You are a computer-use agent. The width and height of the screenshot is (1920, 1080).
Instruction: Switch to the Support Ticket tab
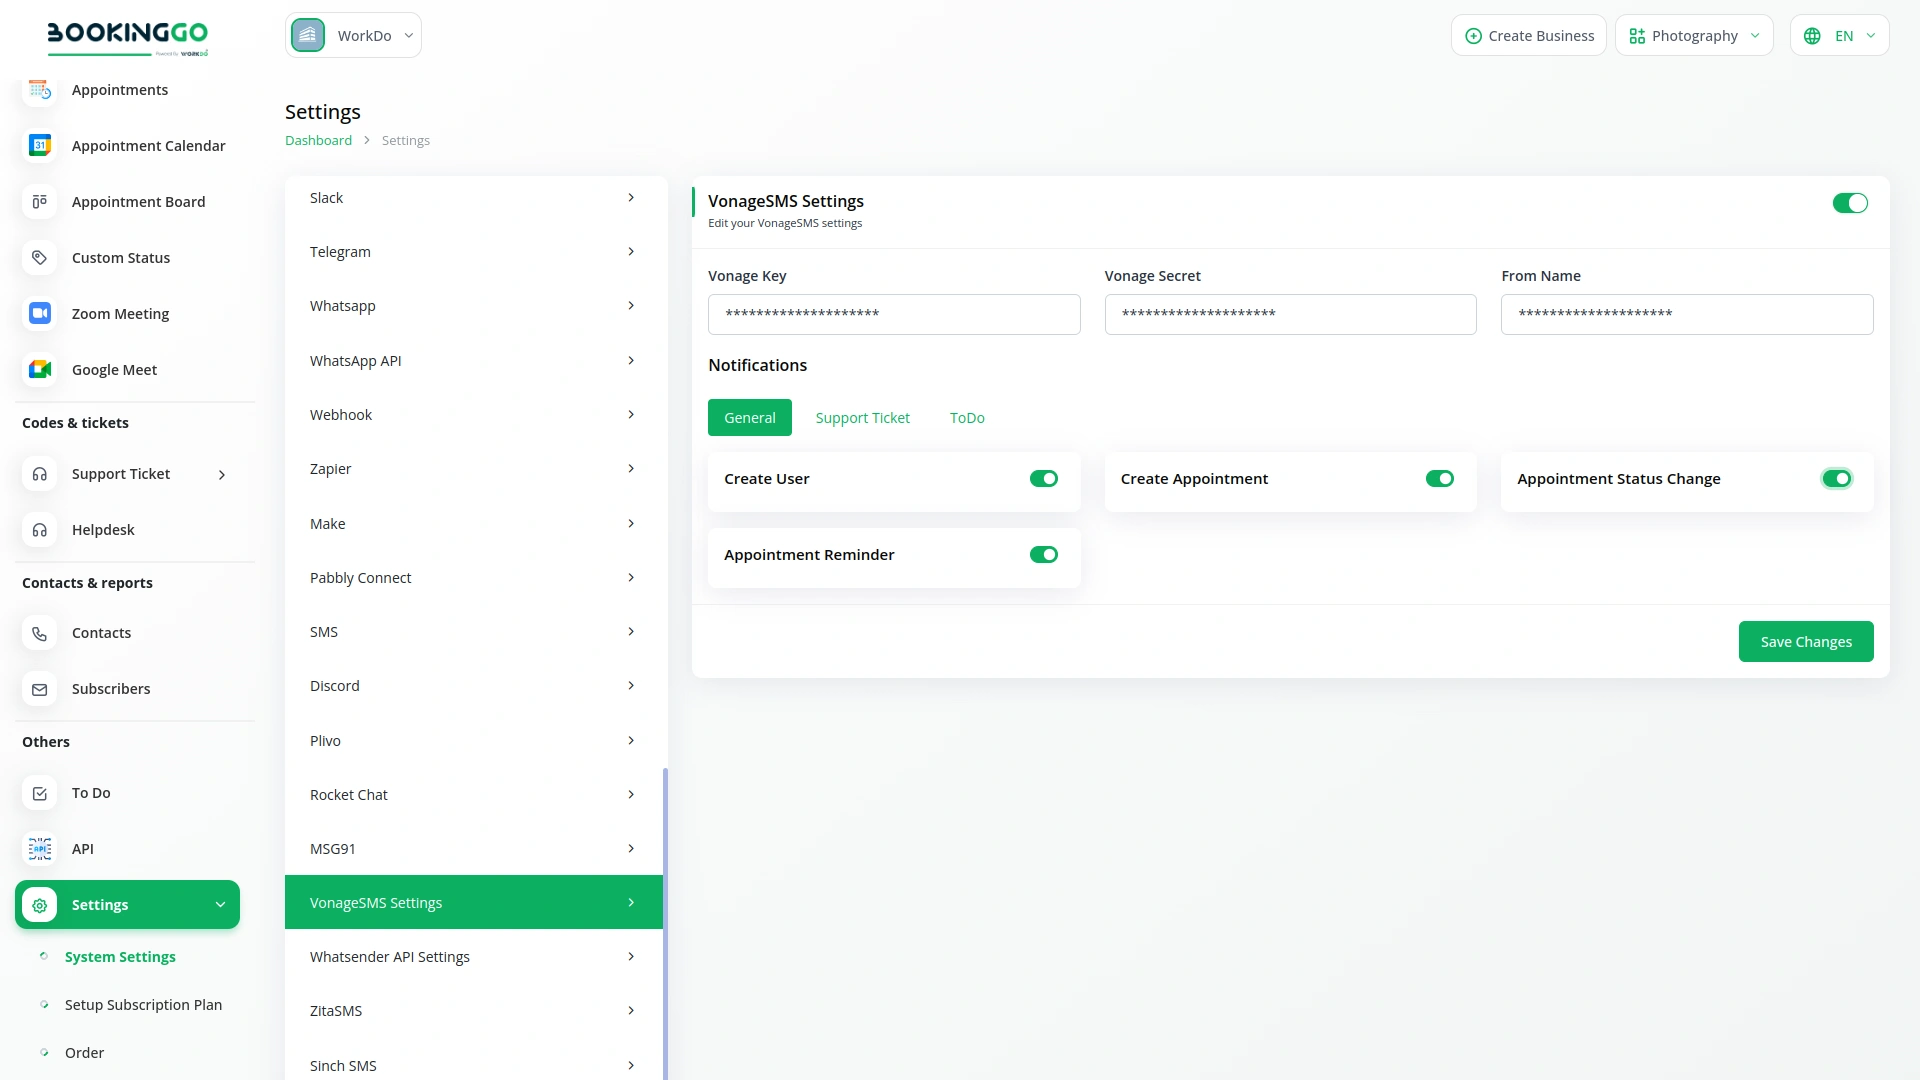(x=862, y=418)
